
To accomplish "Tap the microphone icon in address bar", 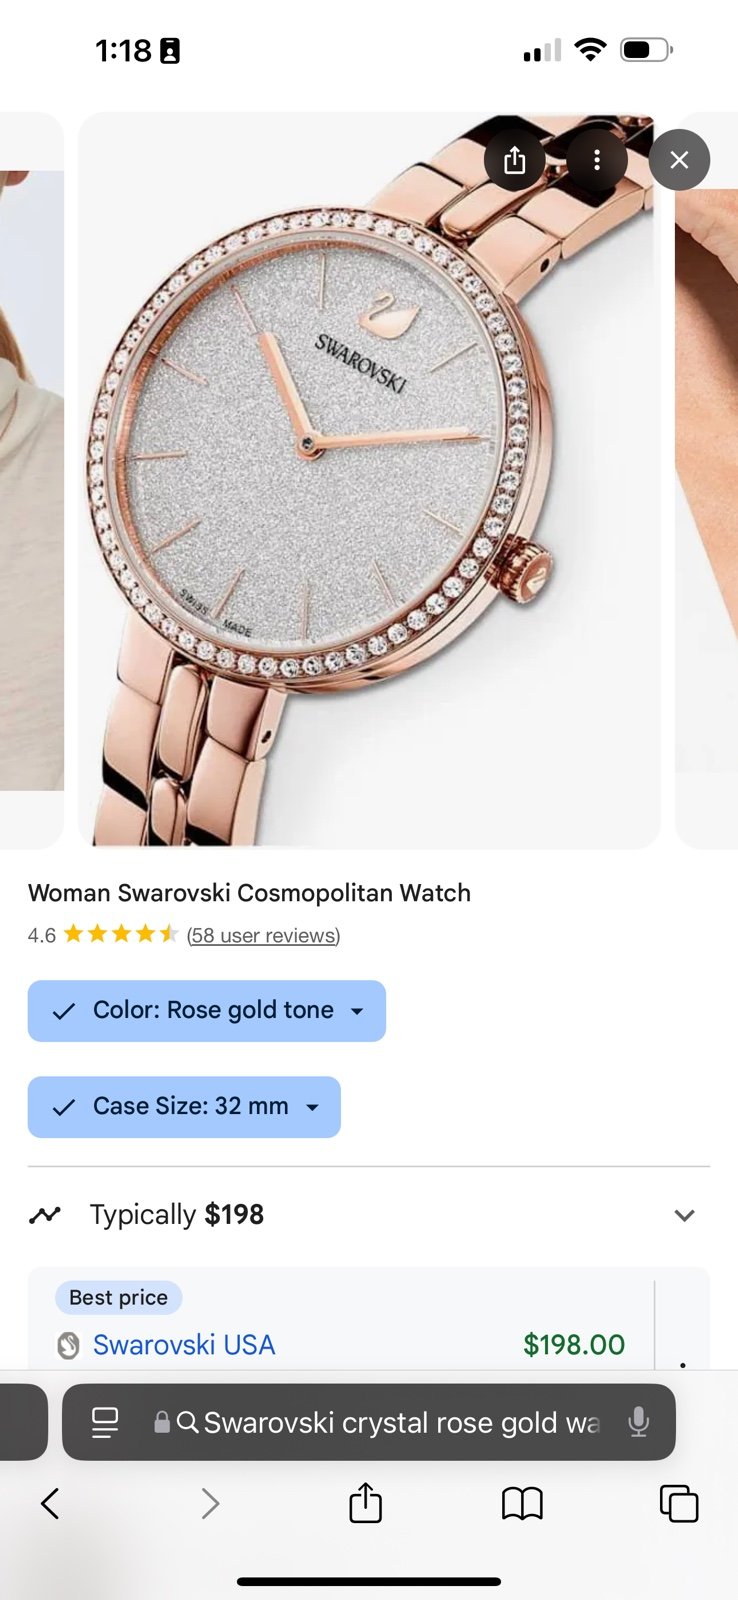I will (638, 1422).
